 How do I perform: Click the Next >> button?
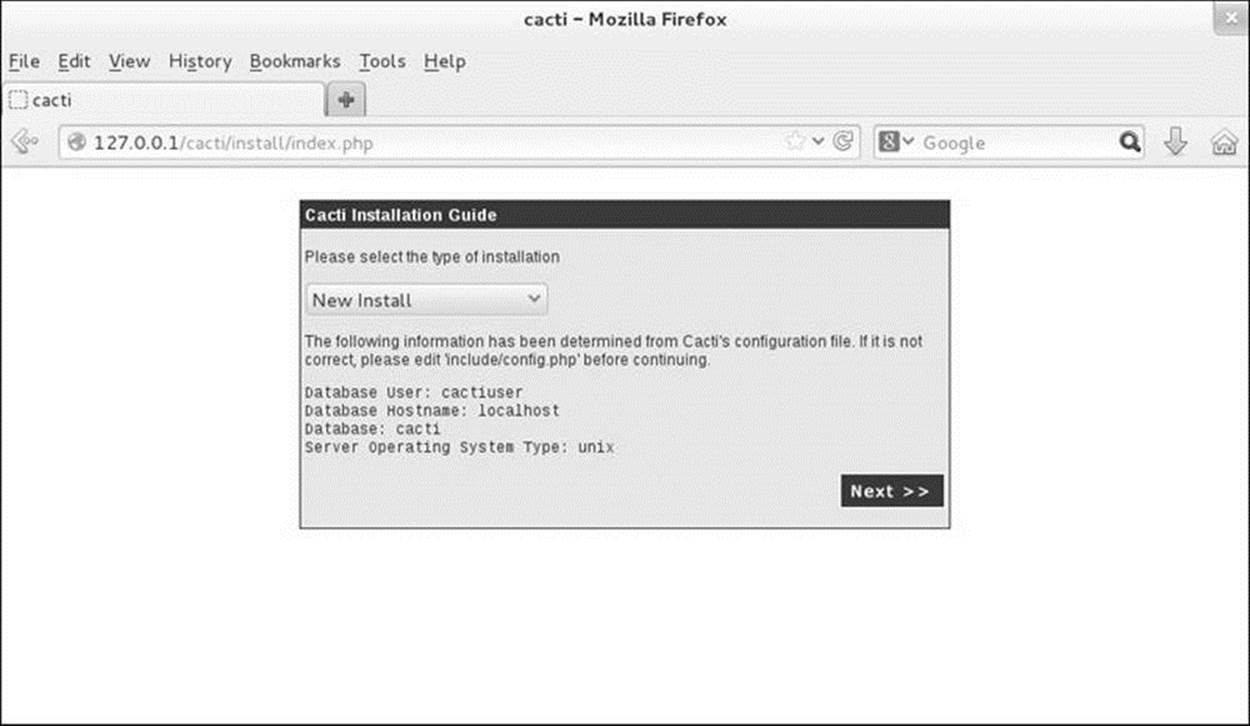(891, 491)
